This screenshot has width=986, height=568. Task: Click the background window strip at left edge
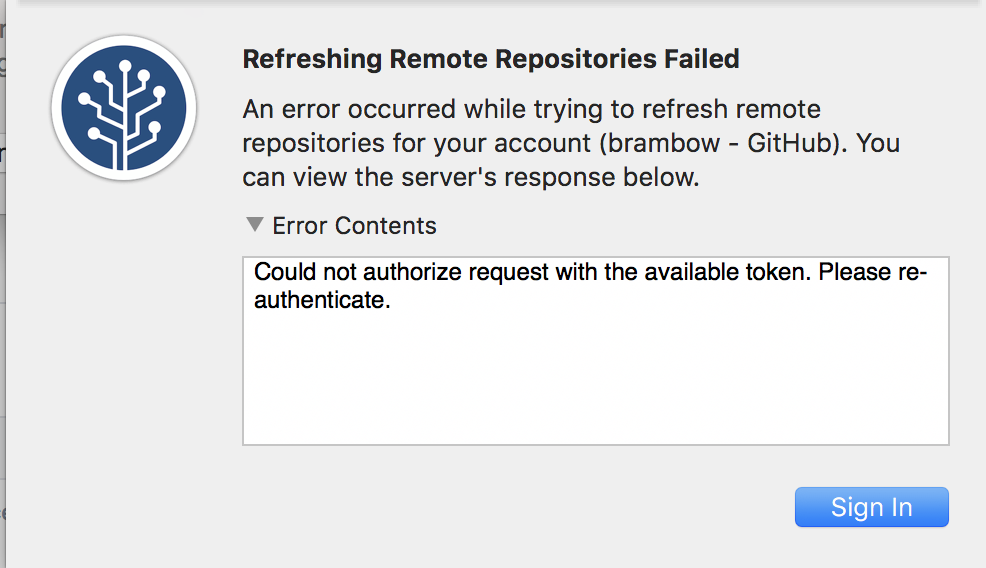(x=3, y=283)
